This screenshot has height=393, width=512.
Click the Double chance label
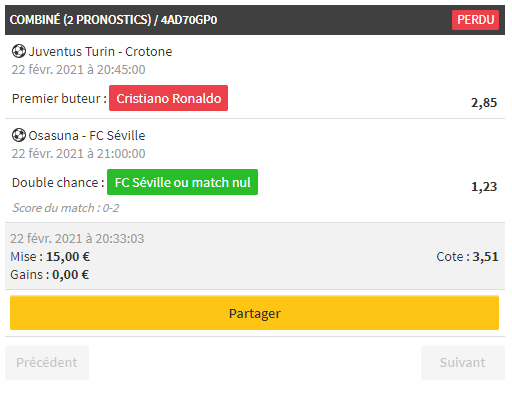tap(58, 183)
